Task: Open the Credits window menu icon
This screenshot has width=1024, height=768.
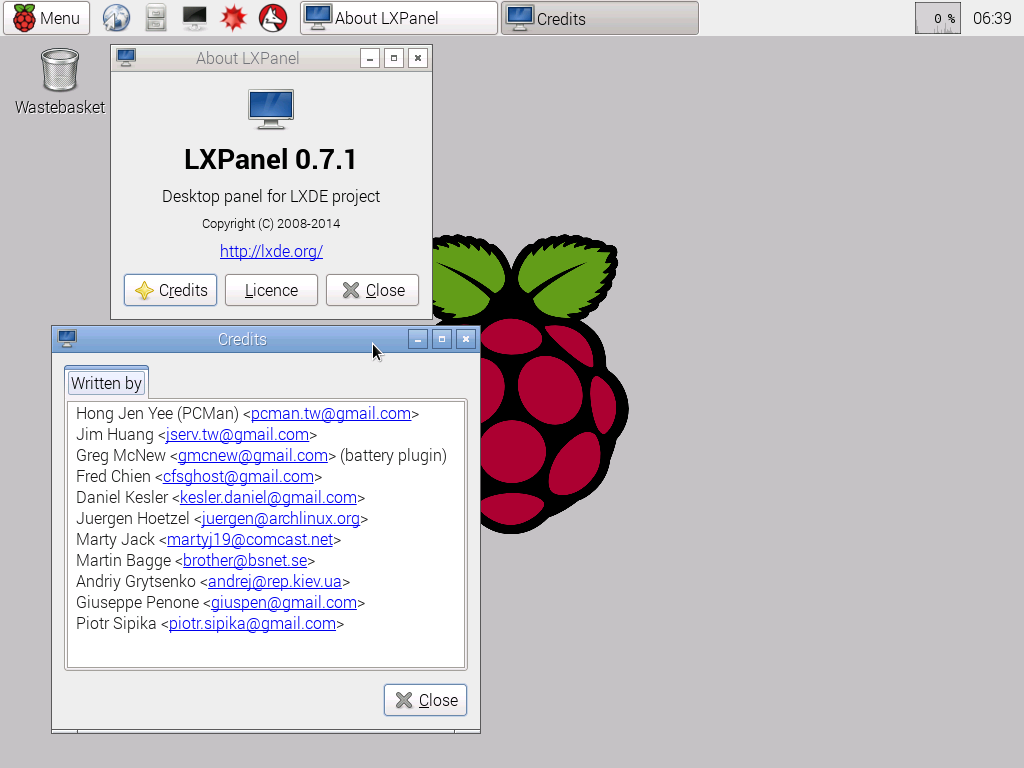Action: click(67, 338)
